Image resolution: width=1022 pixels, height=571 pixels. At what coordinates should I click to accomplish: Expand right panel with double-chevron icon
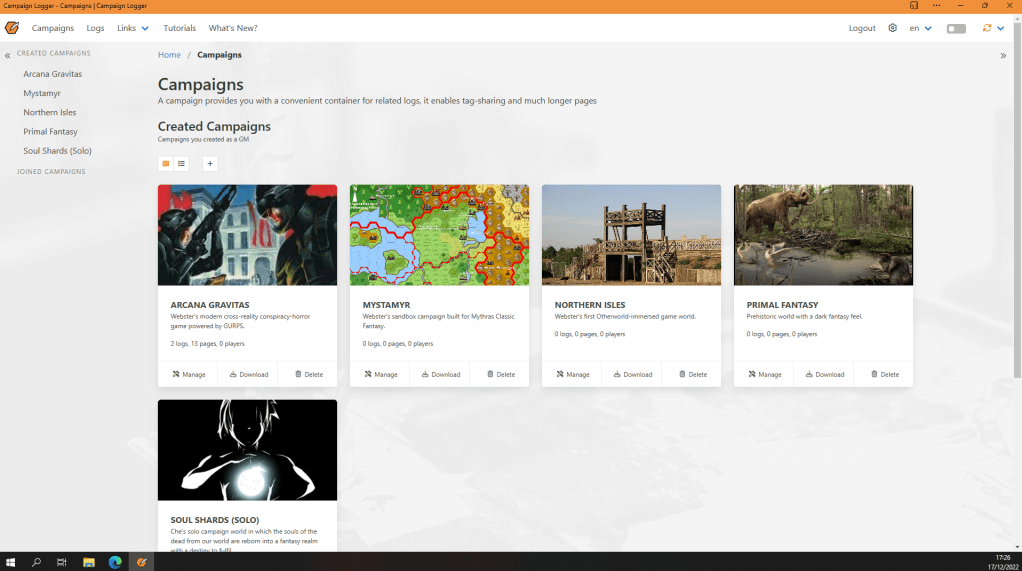[1003, 55]
